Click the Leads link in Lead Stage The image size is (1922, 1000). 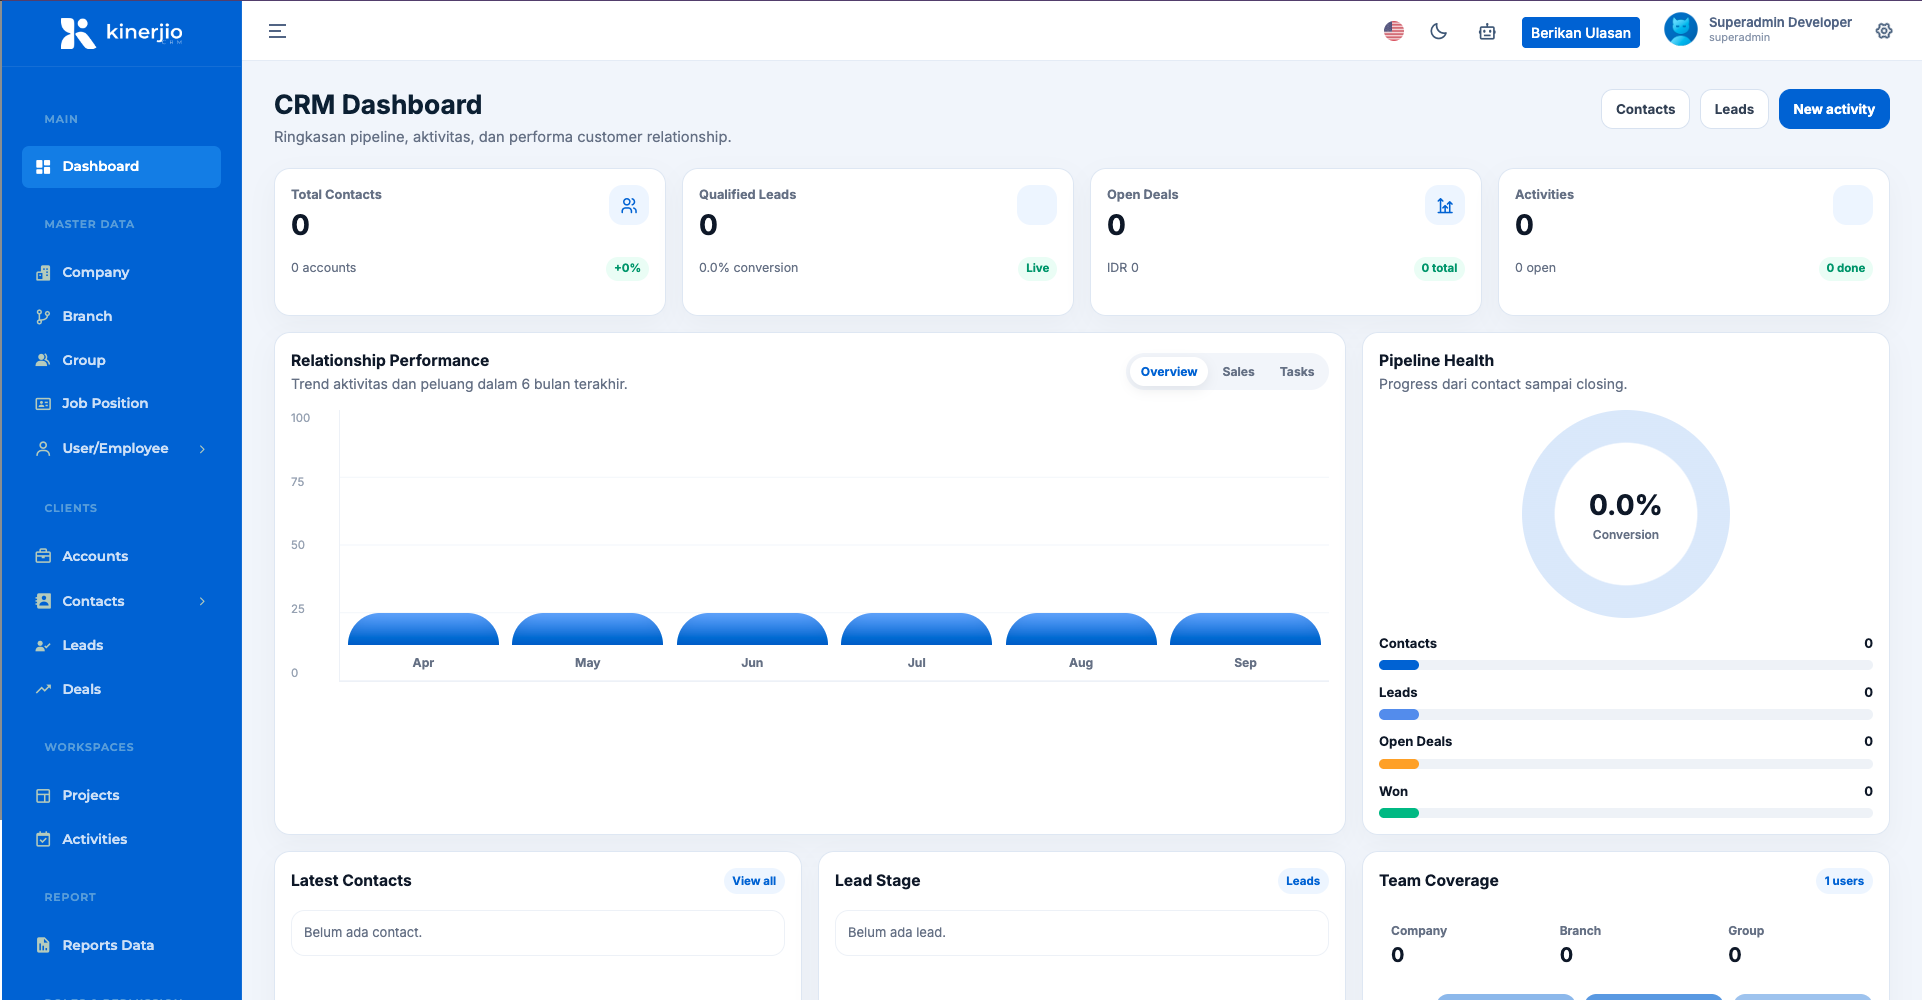pos(1303,881)
